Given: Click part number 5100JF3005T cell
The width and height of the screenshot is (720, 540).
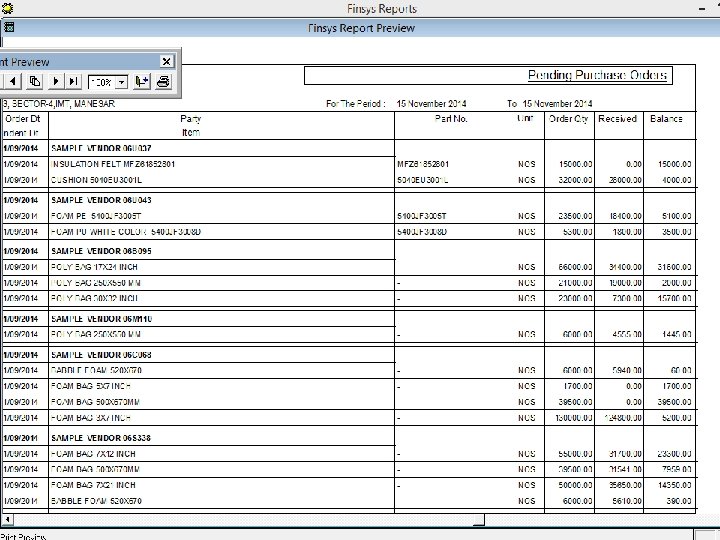Looking at the screenshot, I should click(422, 216).
